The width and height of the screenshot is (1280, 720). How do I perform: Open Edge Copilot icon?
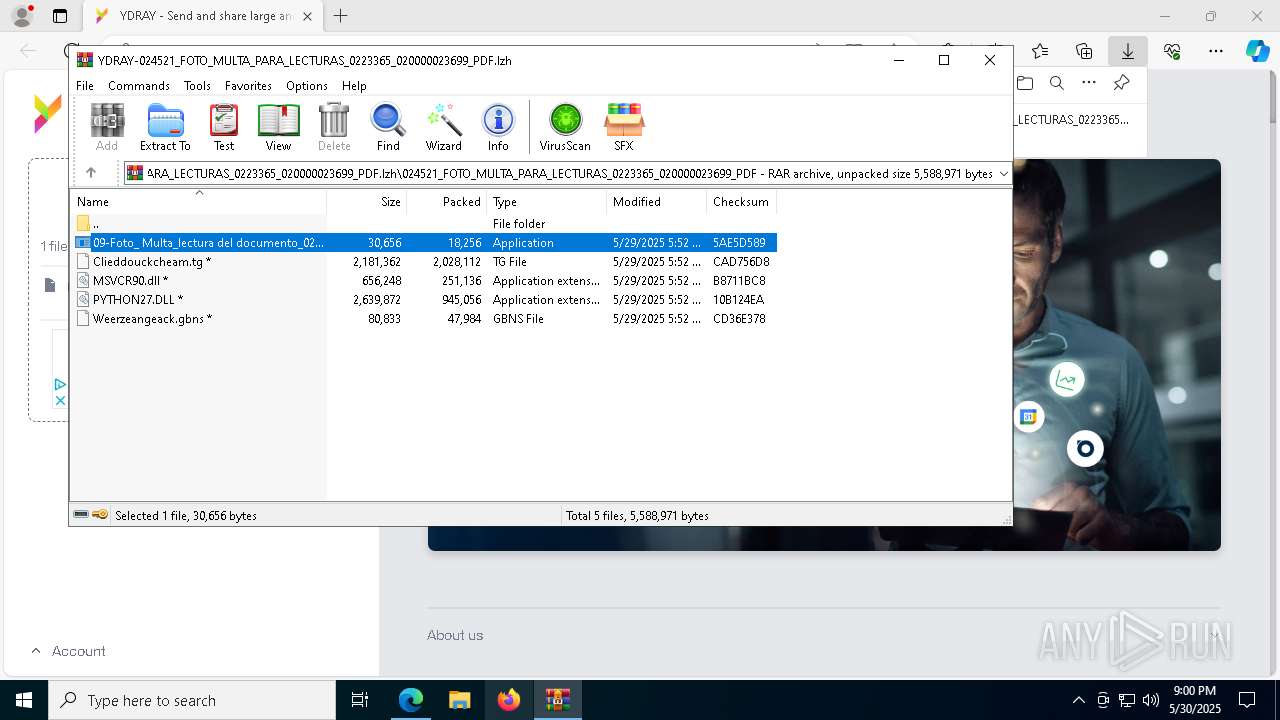coord(1257,51)
